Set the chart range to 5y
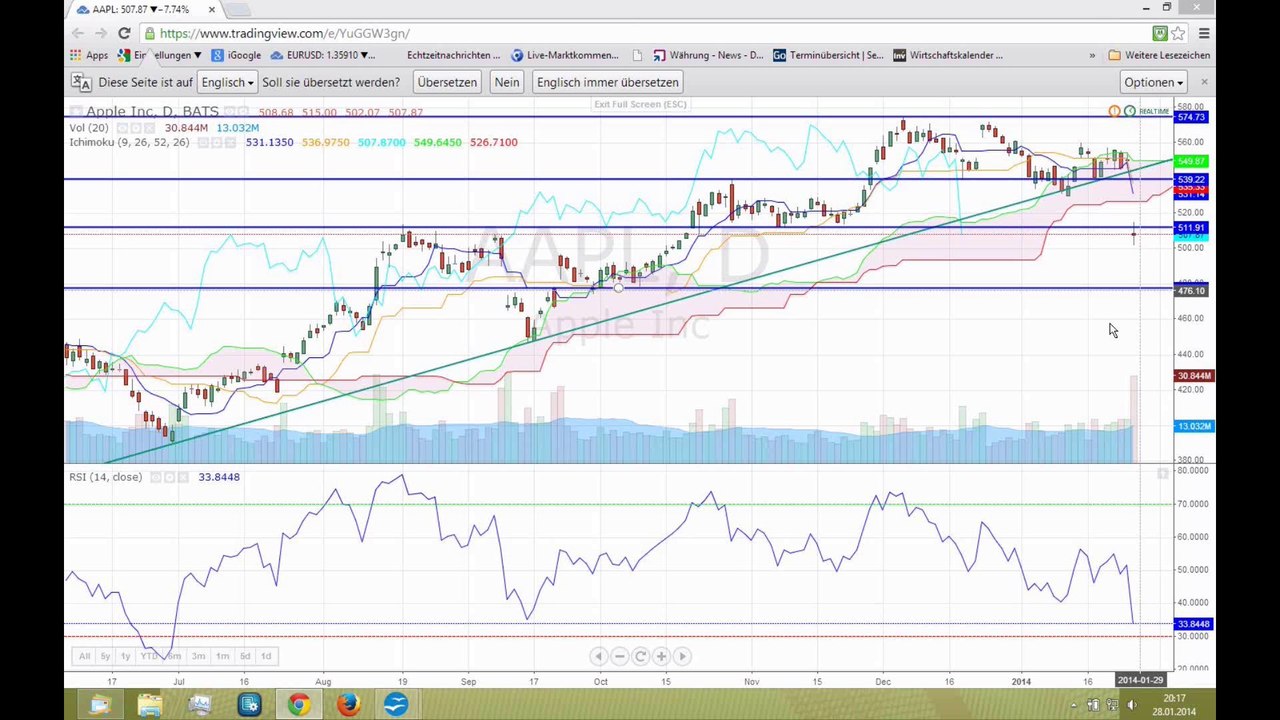1280x720 pixels. 105,656
